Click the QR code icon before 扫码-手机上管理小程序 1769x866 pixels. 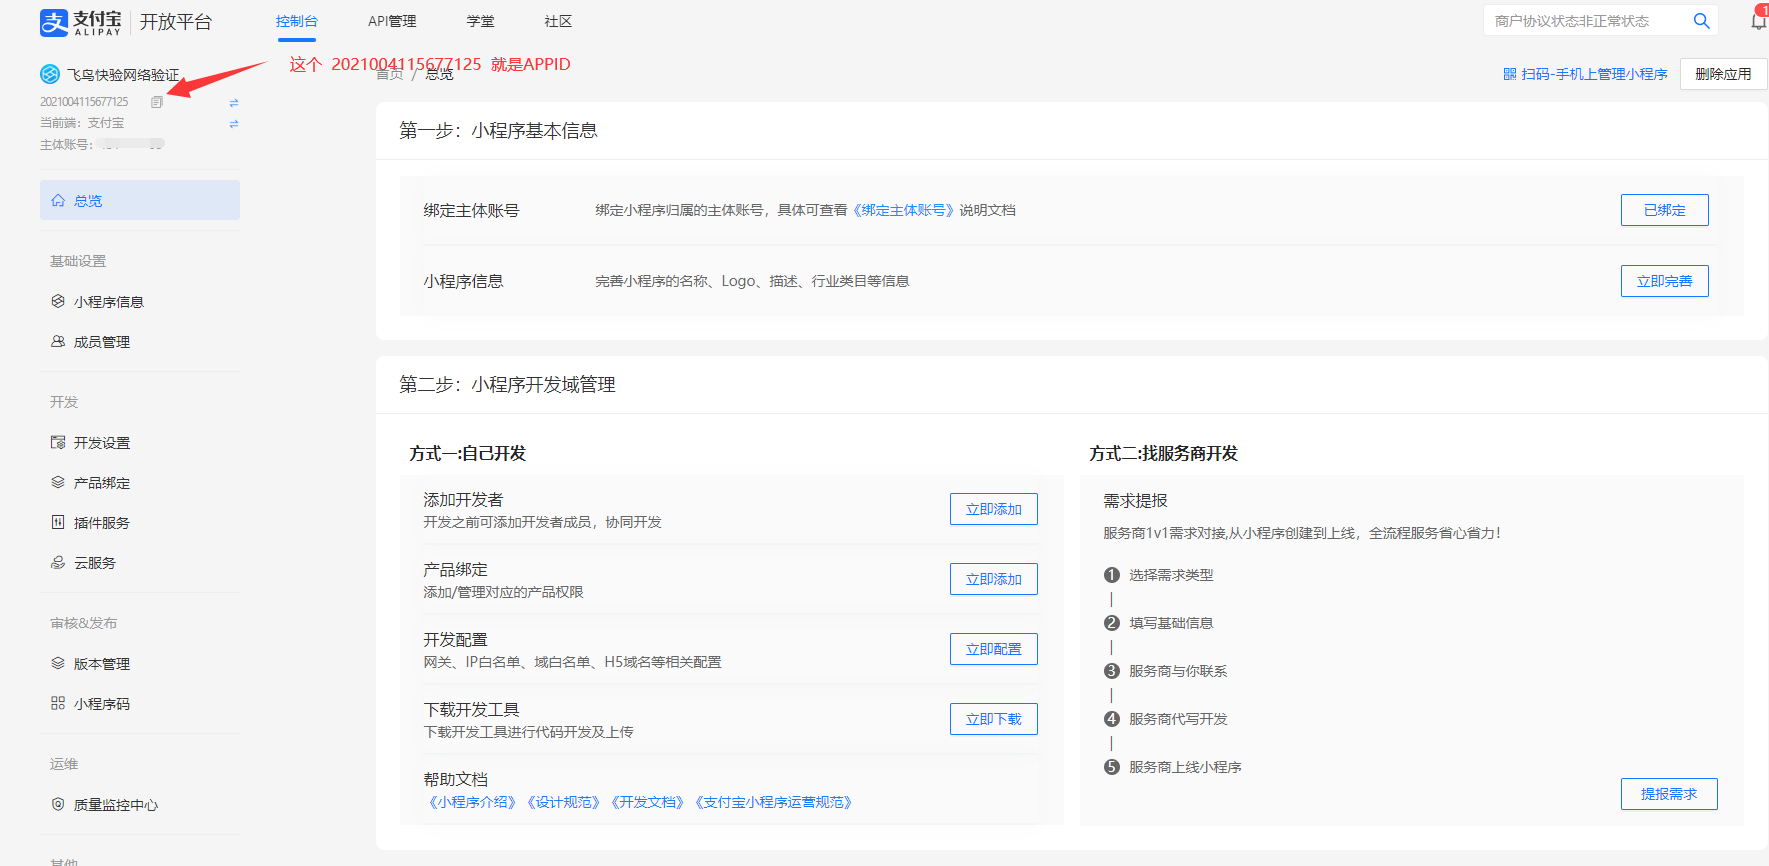1510,74
